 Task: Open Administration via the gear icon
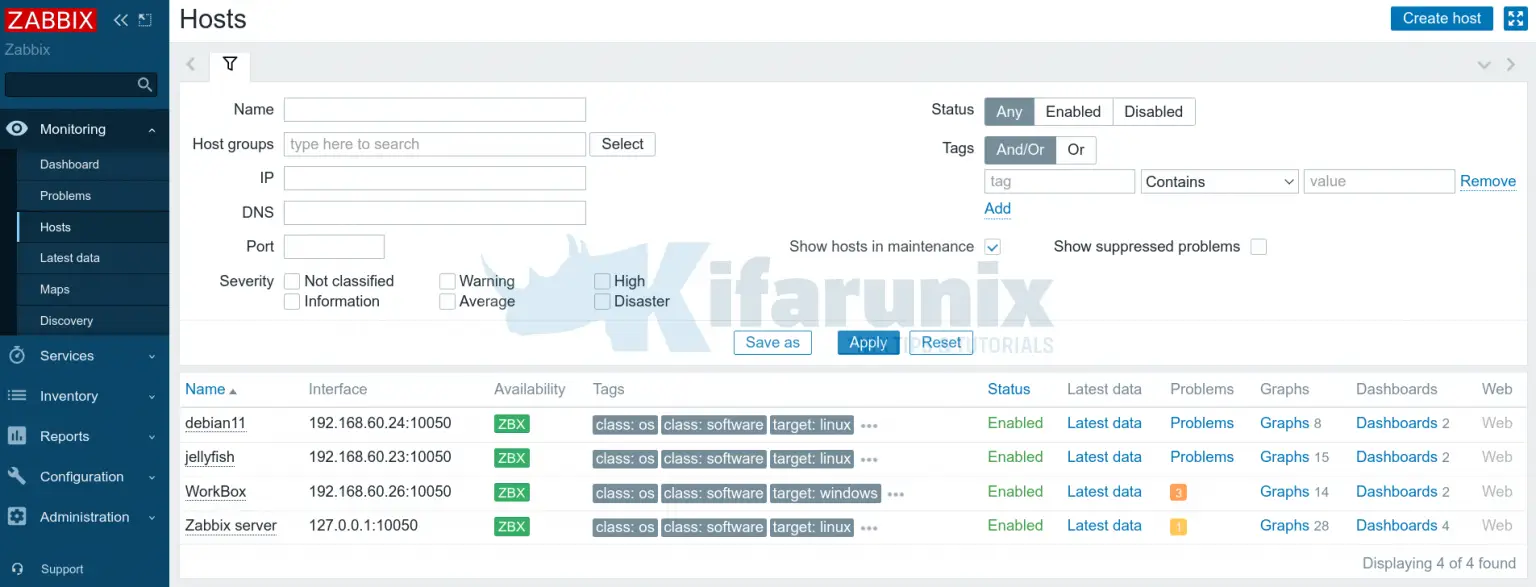click(x=16, y=517)
